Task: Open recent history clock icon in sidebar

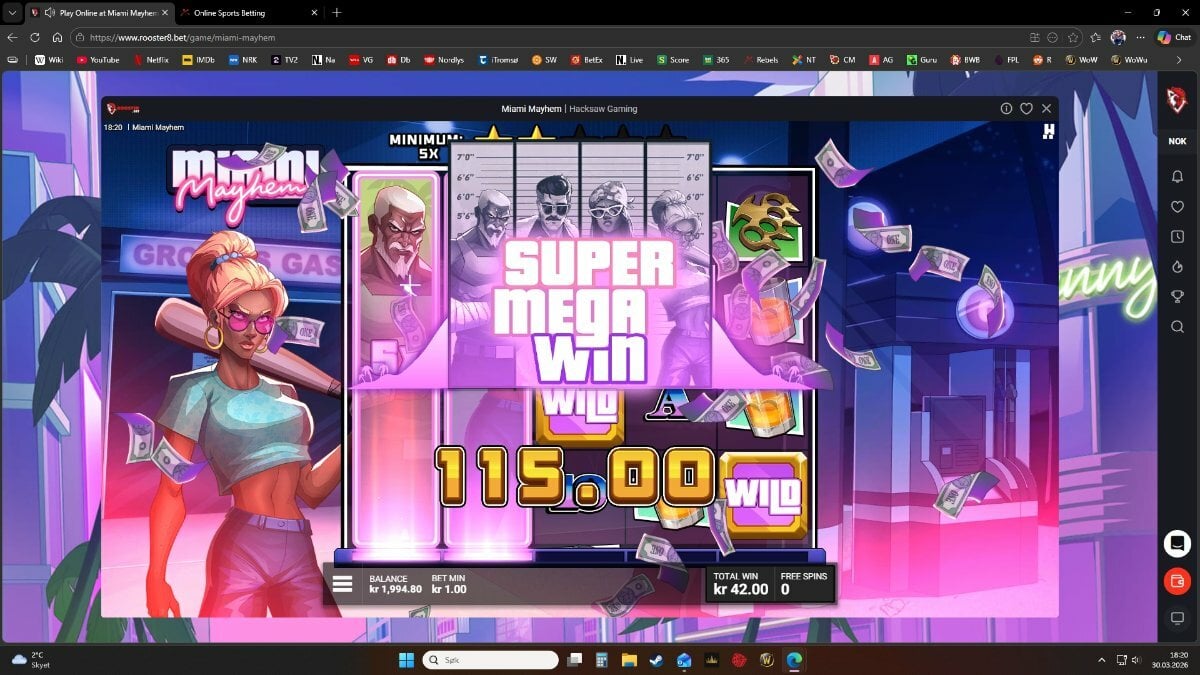Action: coord(1177,237)
